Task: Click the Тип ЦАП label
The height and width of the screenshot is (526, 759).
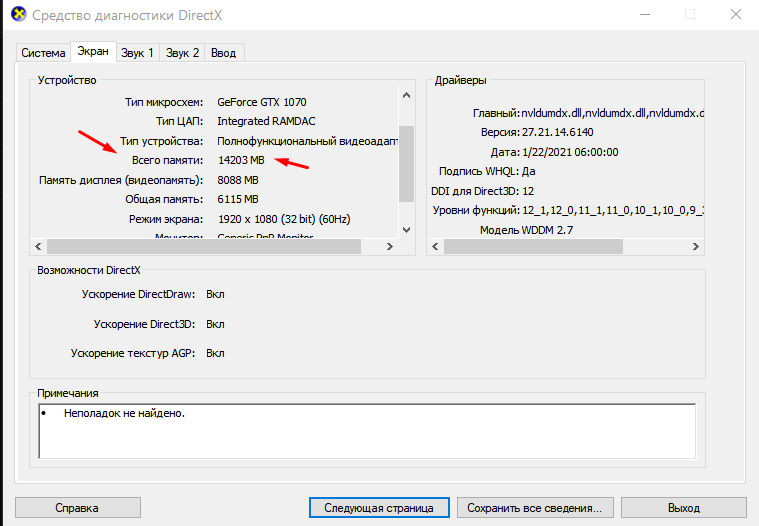Action: pyautogui.click(x=180, y=121)
